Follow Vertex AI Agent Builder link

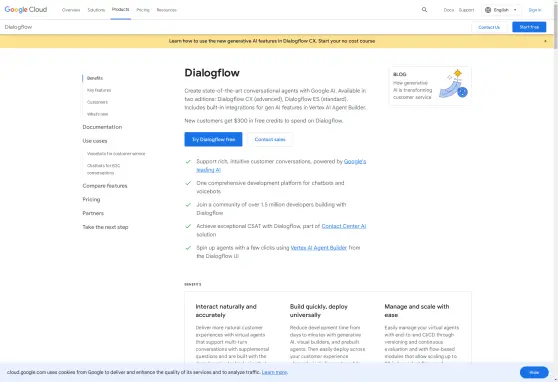pos(319,248)
